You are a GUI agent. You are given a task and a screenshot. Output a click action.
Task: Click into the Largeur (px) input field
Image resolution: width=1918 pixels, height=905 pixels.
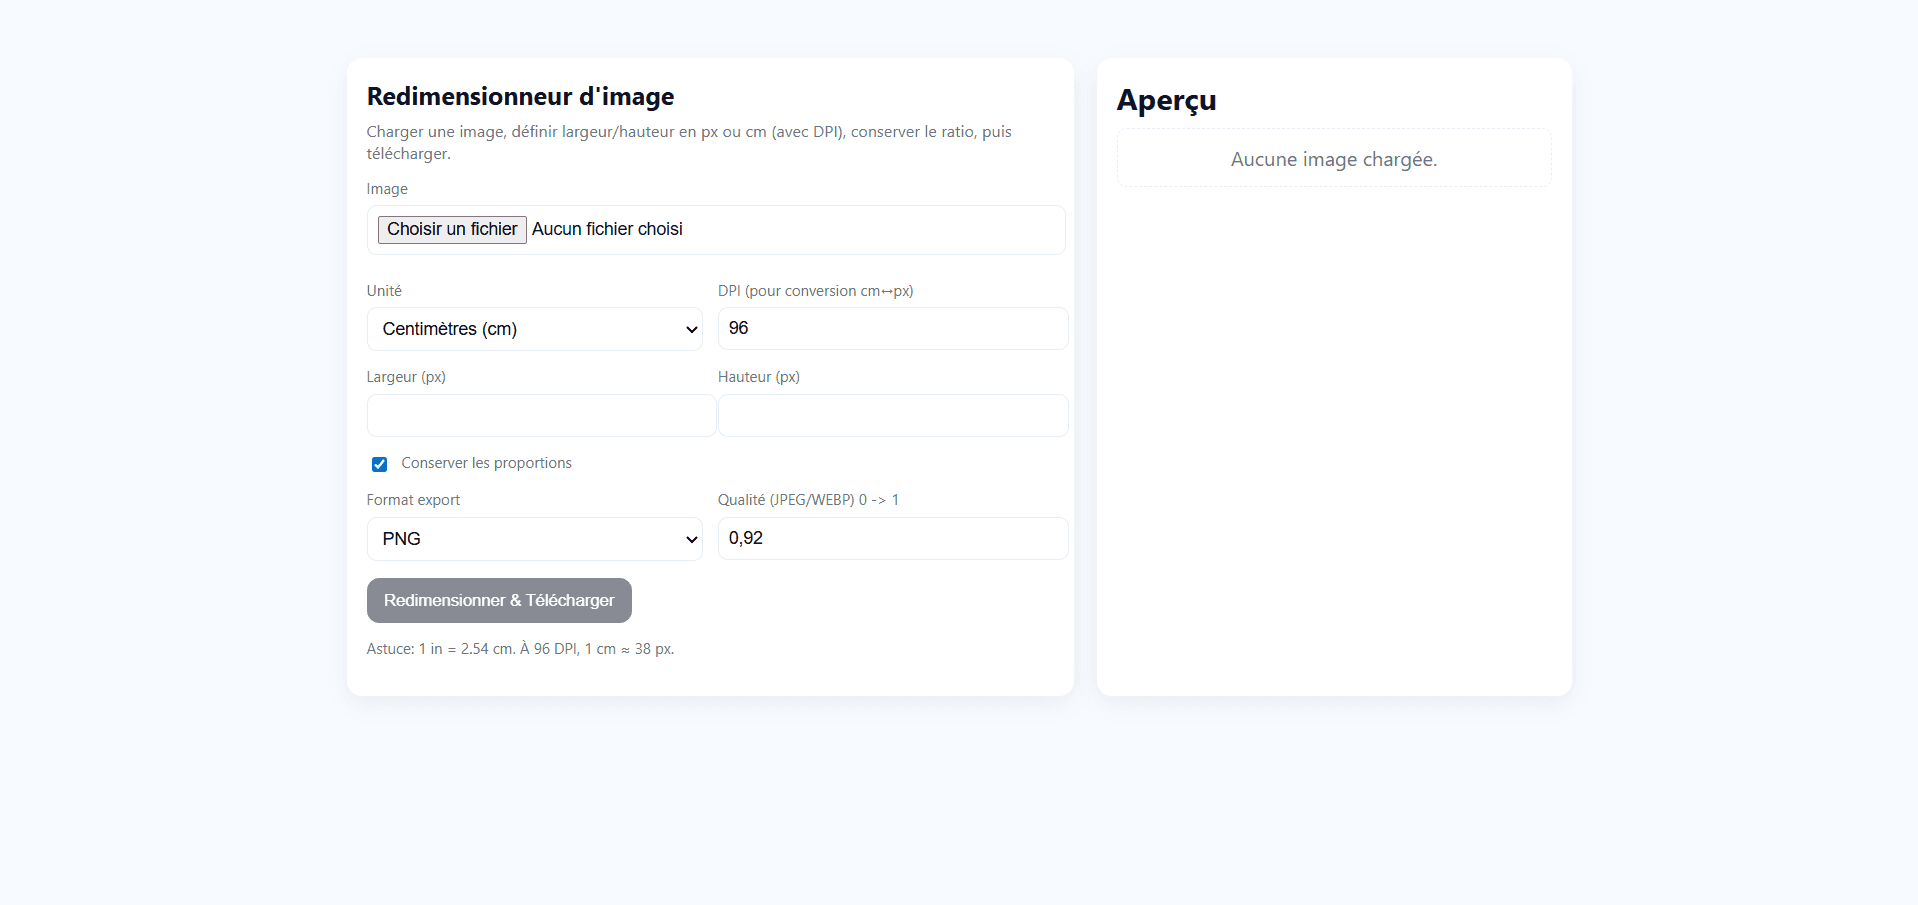[541, 415]
